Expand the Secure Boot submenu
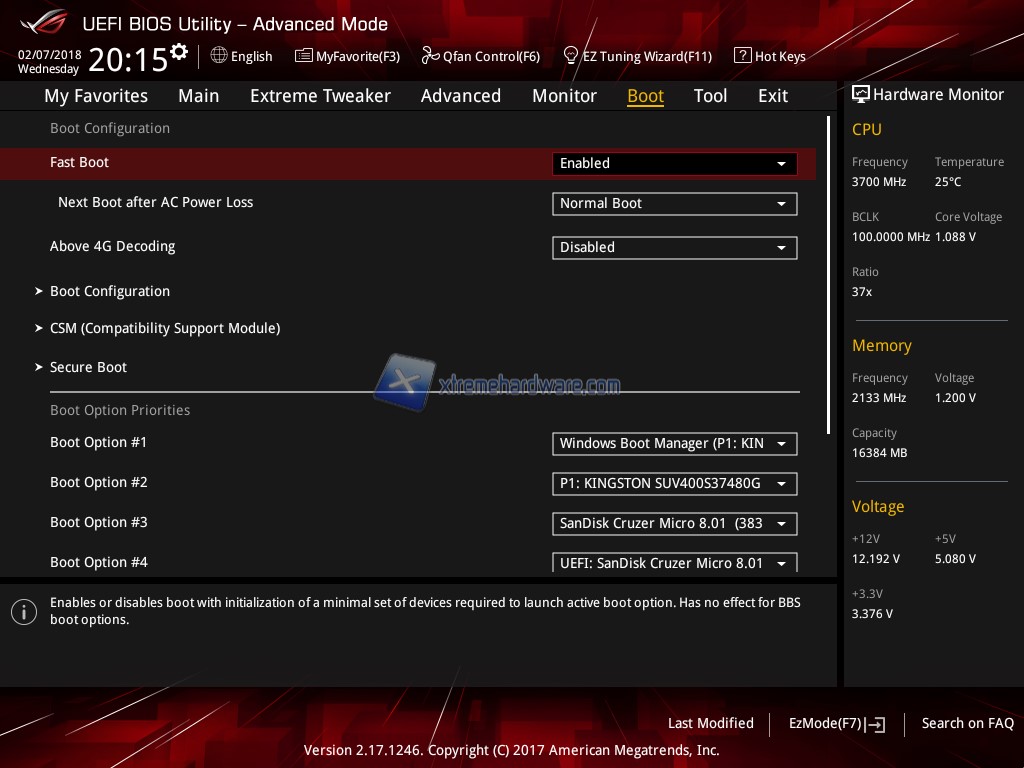1024x768 pixels. point(88,367)
